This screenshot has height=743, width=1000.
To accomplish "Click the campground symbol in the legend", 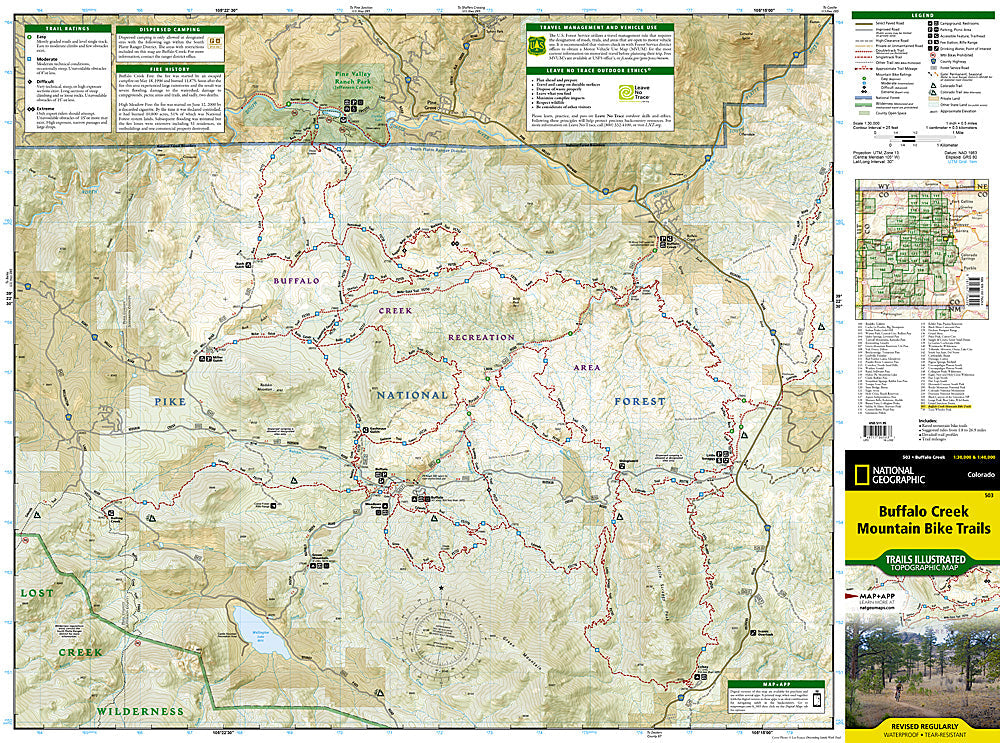I will [928, 22].
